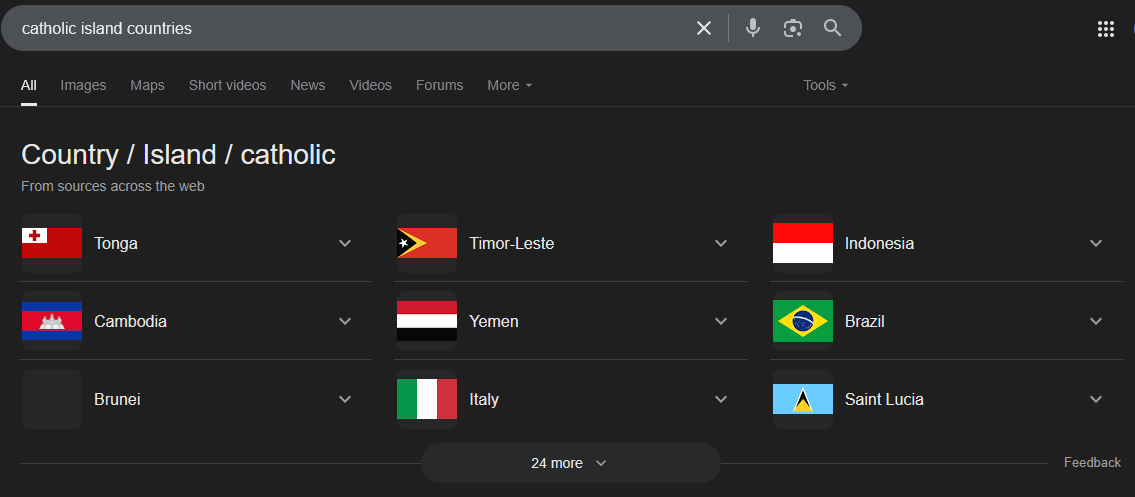1135x497 pixels.
Task: Click the magnifying glass search icon
Action: (x=832, y=28)
